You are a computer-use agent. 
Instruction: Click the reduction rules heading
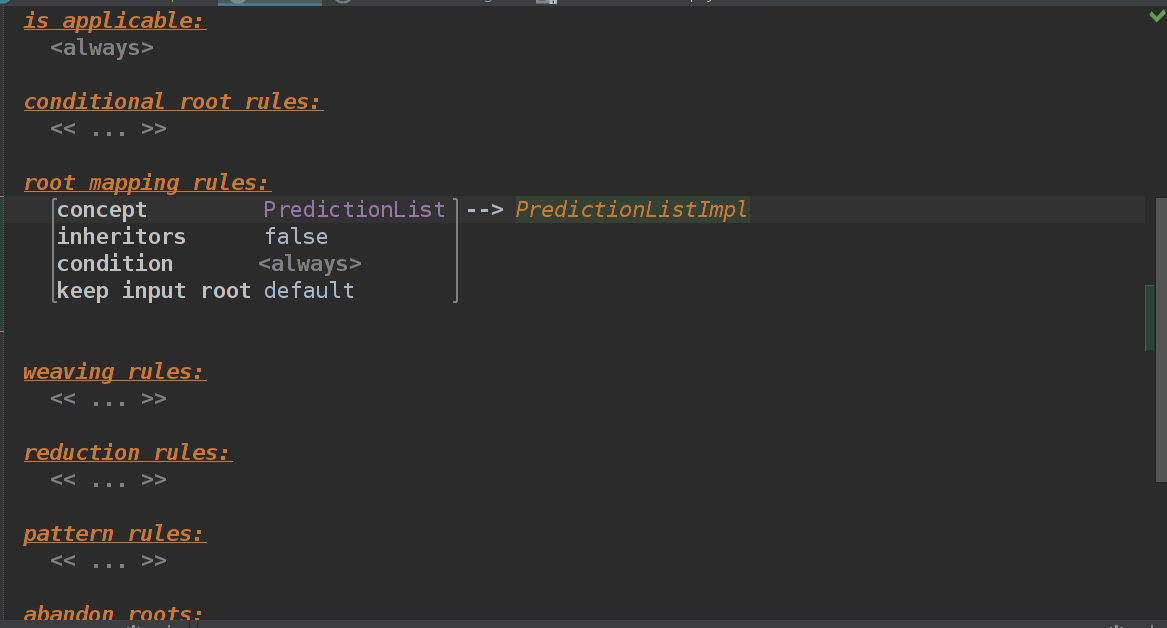pyautogui.click(x=127, y=453)
